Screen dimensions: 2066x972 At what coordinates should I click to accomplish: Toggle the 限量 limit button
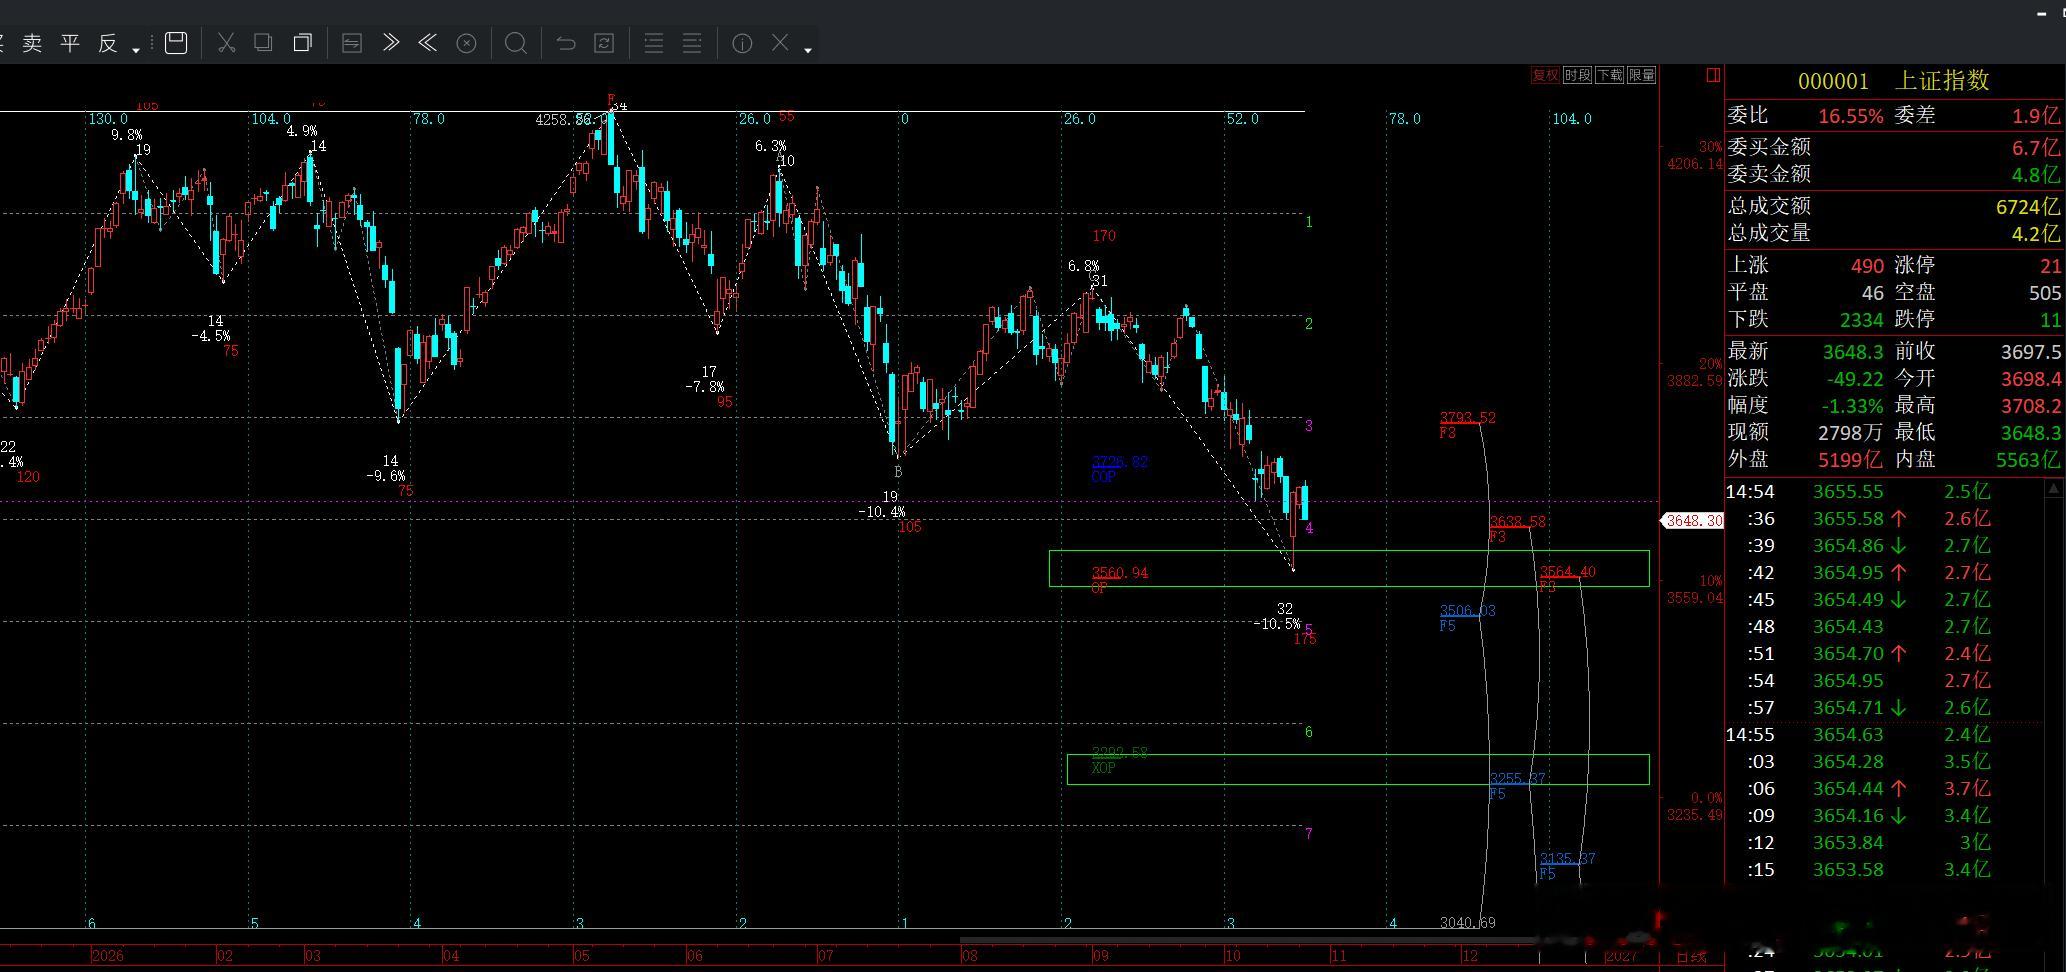(1642, 75)
